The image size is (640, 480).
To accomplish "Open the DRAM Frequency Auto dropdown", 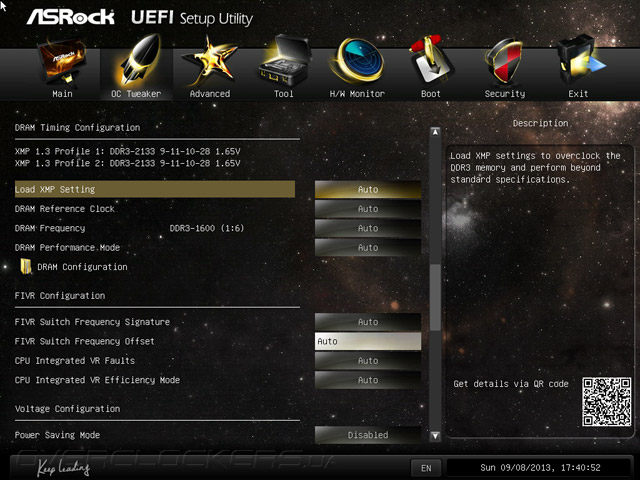I will pos(368,228).
